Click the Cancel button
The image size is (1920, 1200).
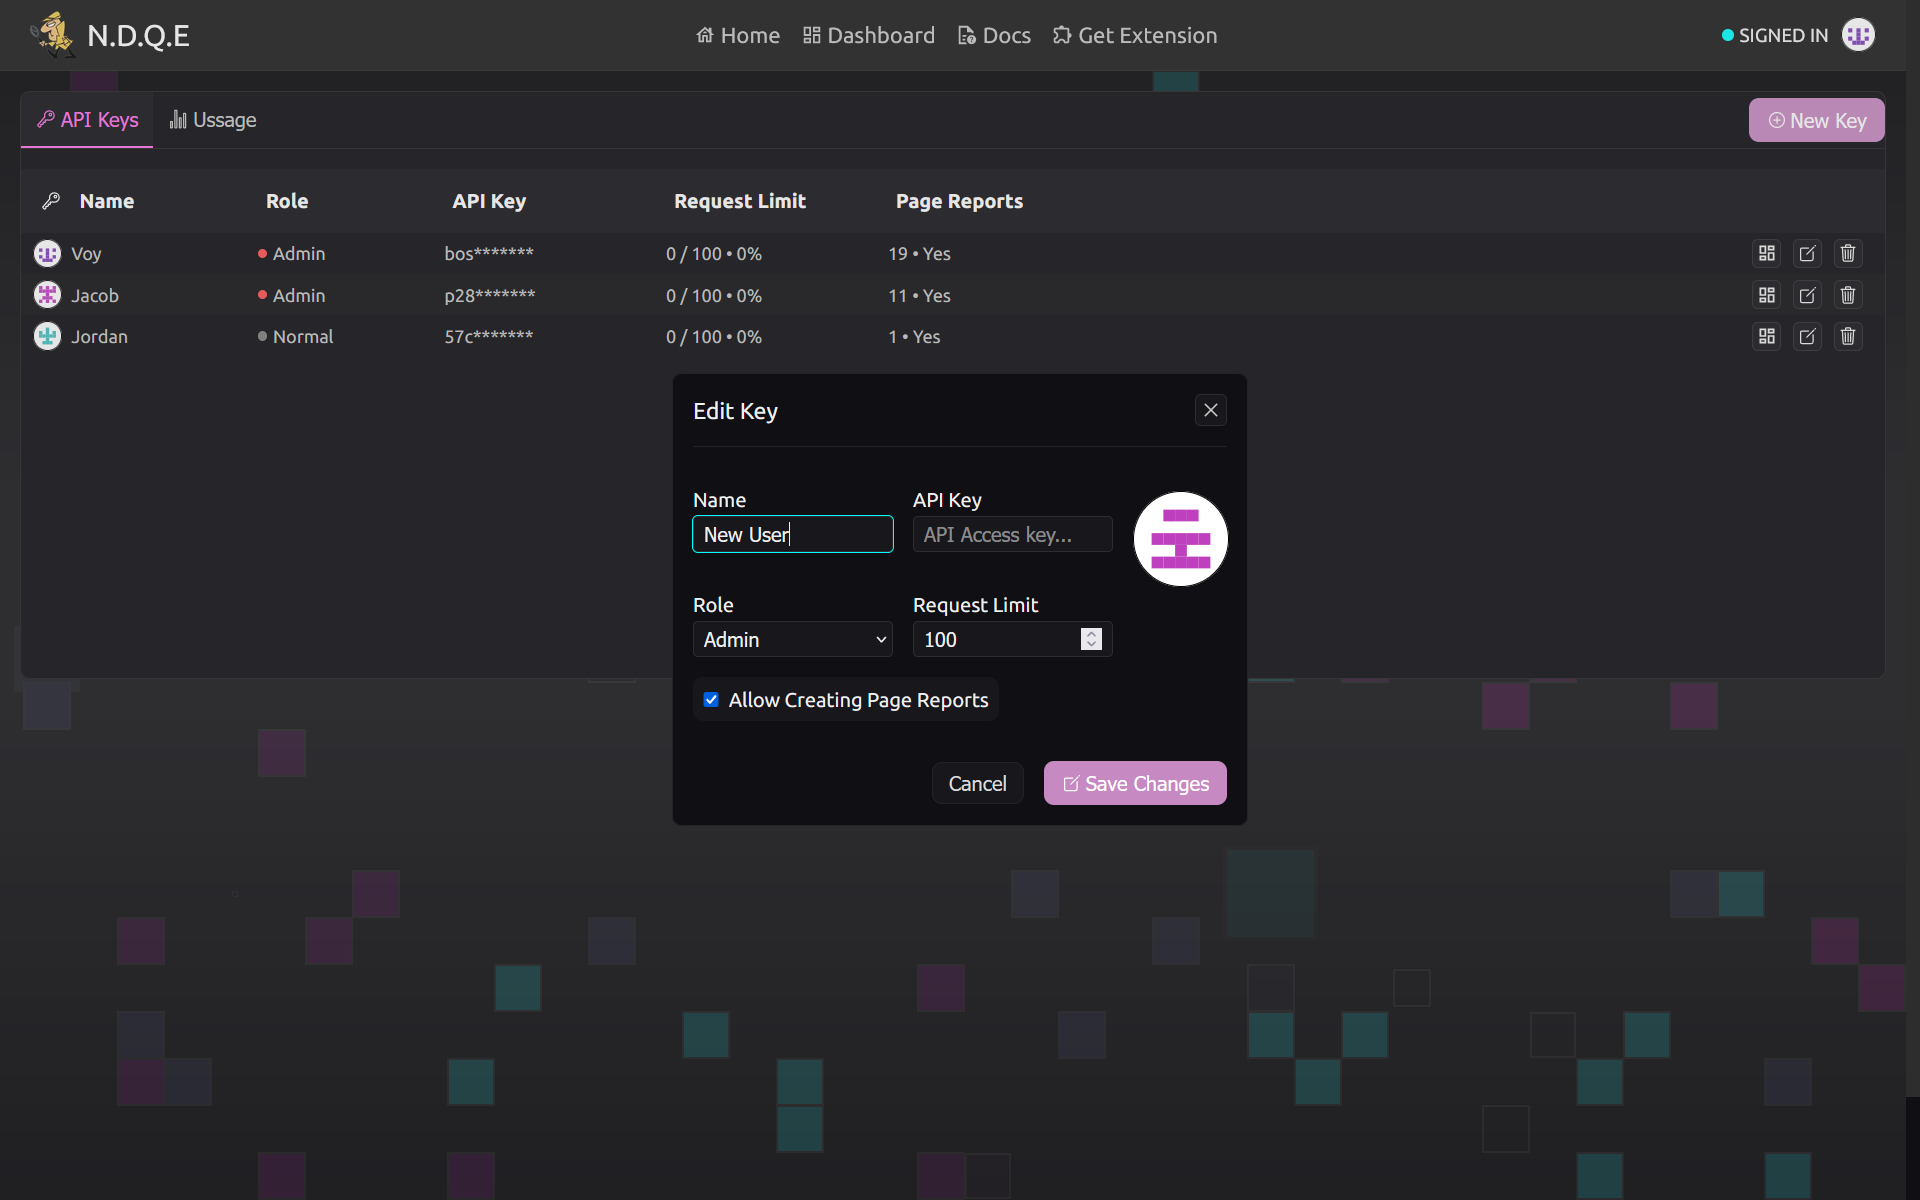coord(977,784)
